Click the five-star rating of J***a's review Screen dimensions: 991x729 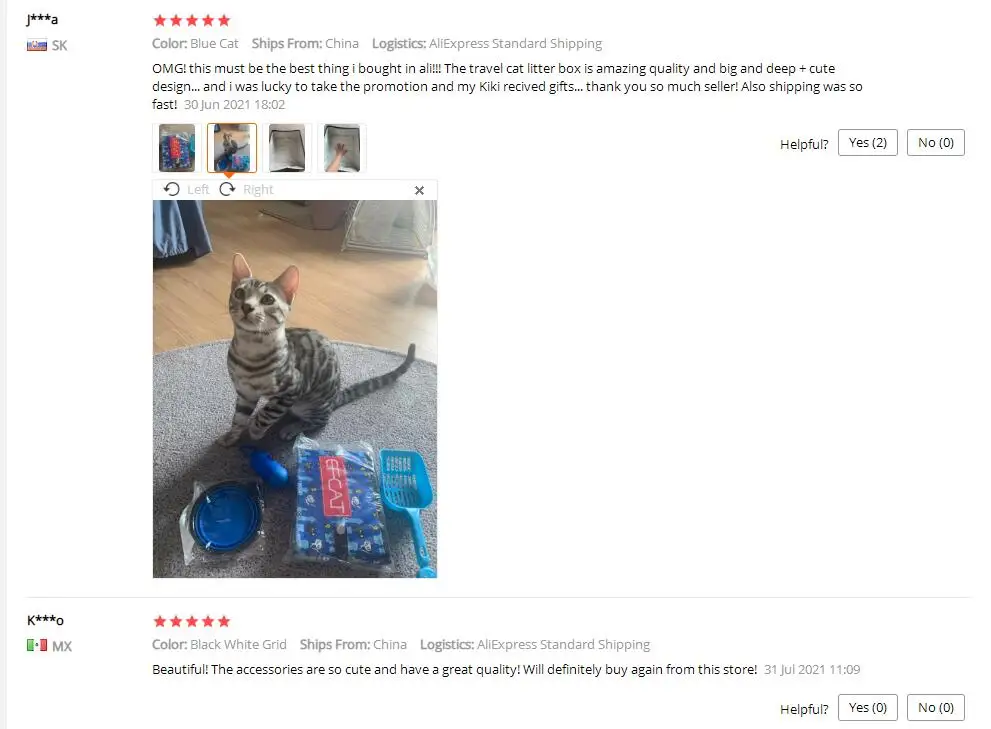coord(192,20)
